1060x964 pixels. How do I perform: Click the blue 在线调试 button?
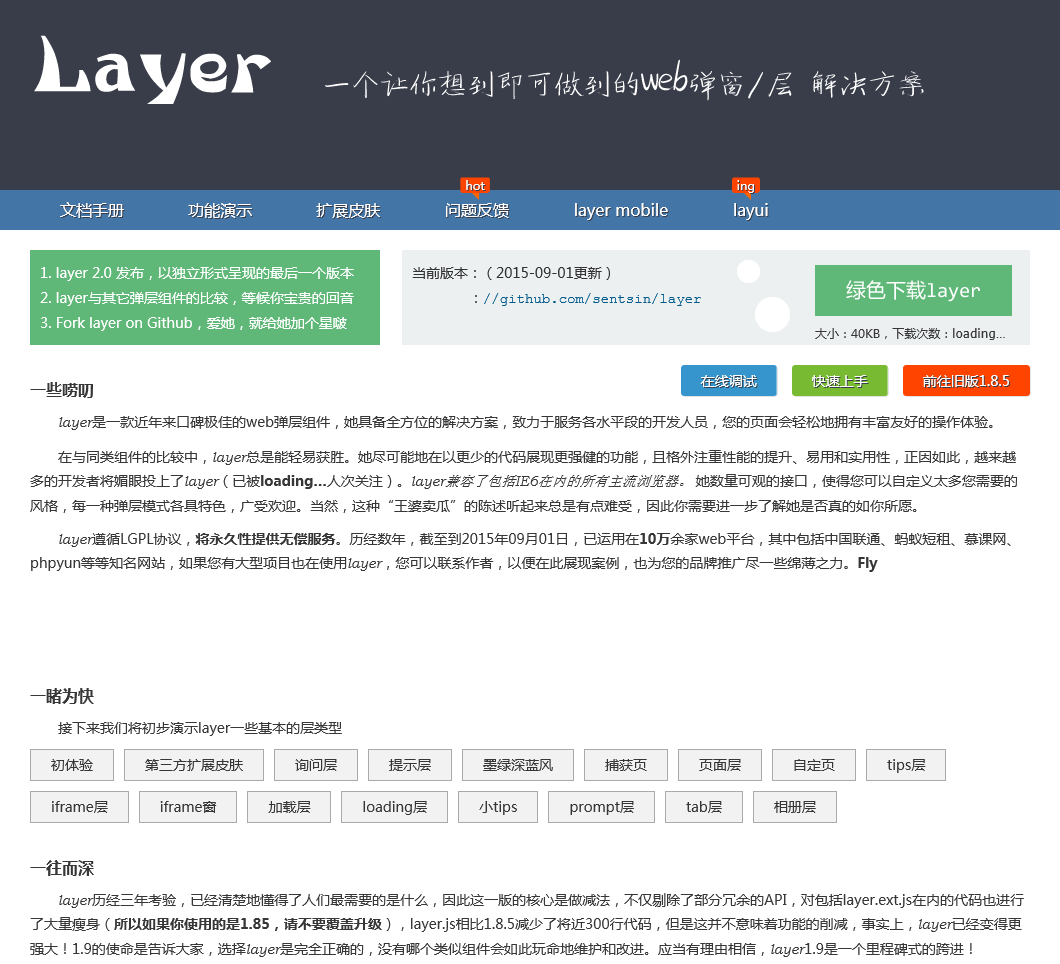point(729,381)
